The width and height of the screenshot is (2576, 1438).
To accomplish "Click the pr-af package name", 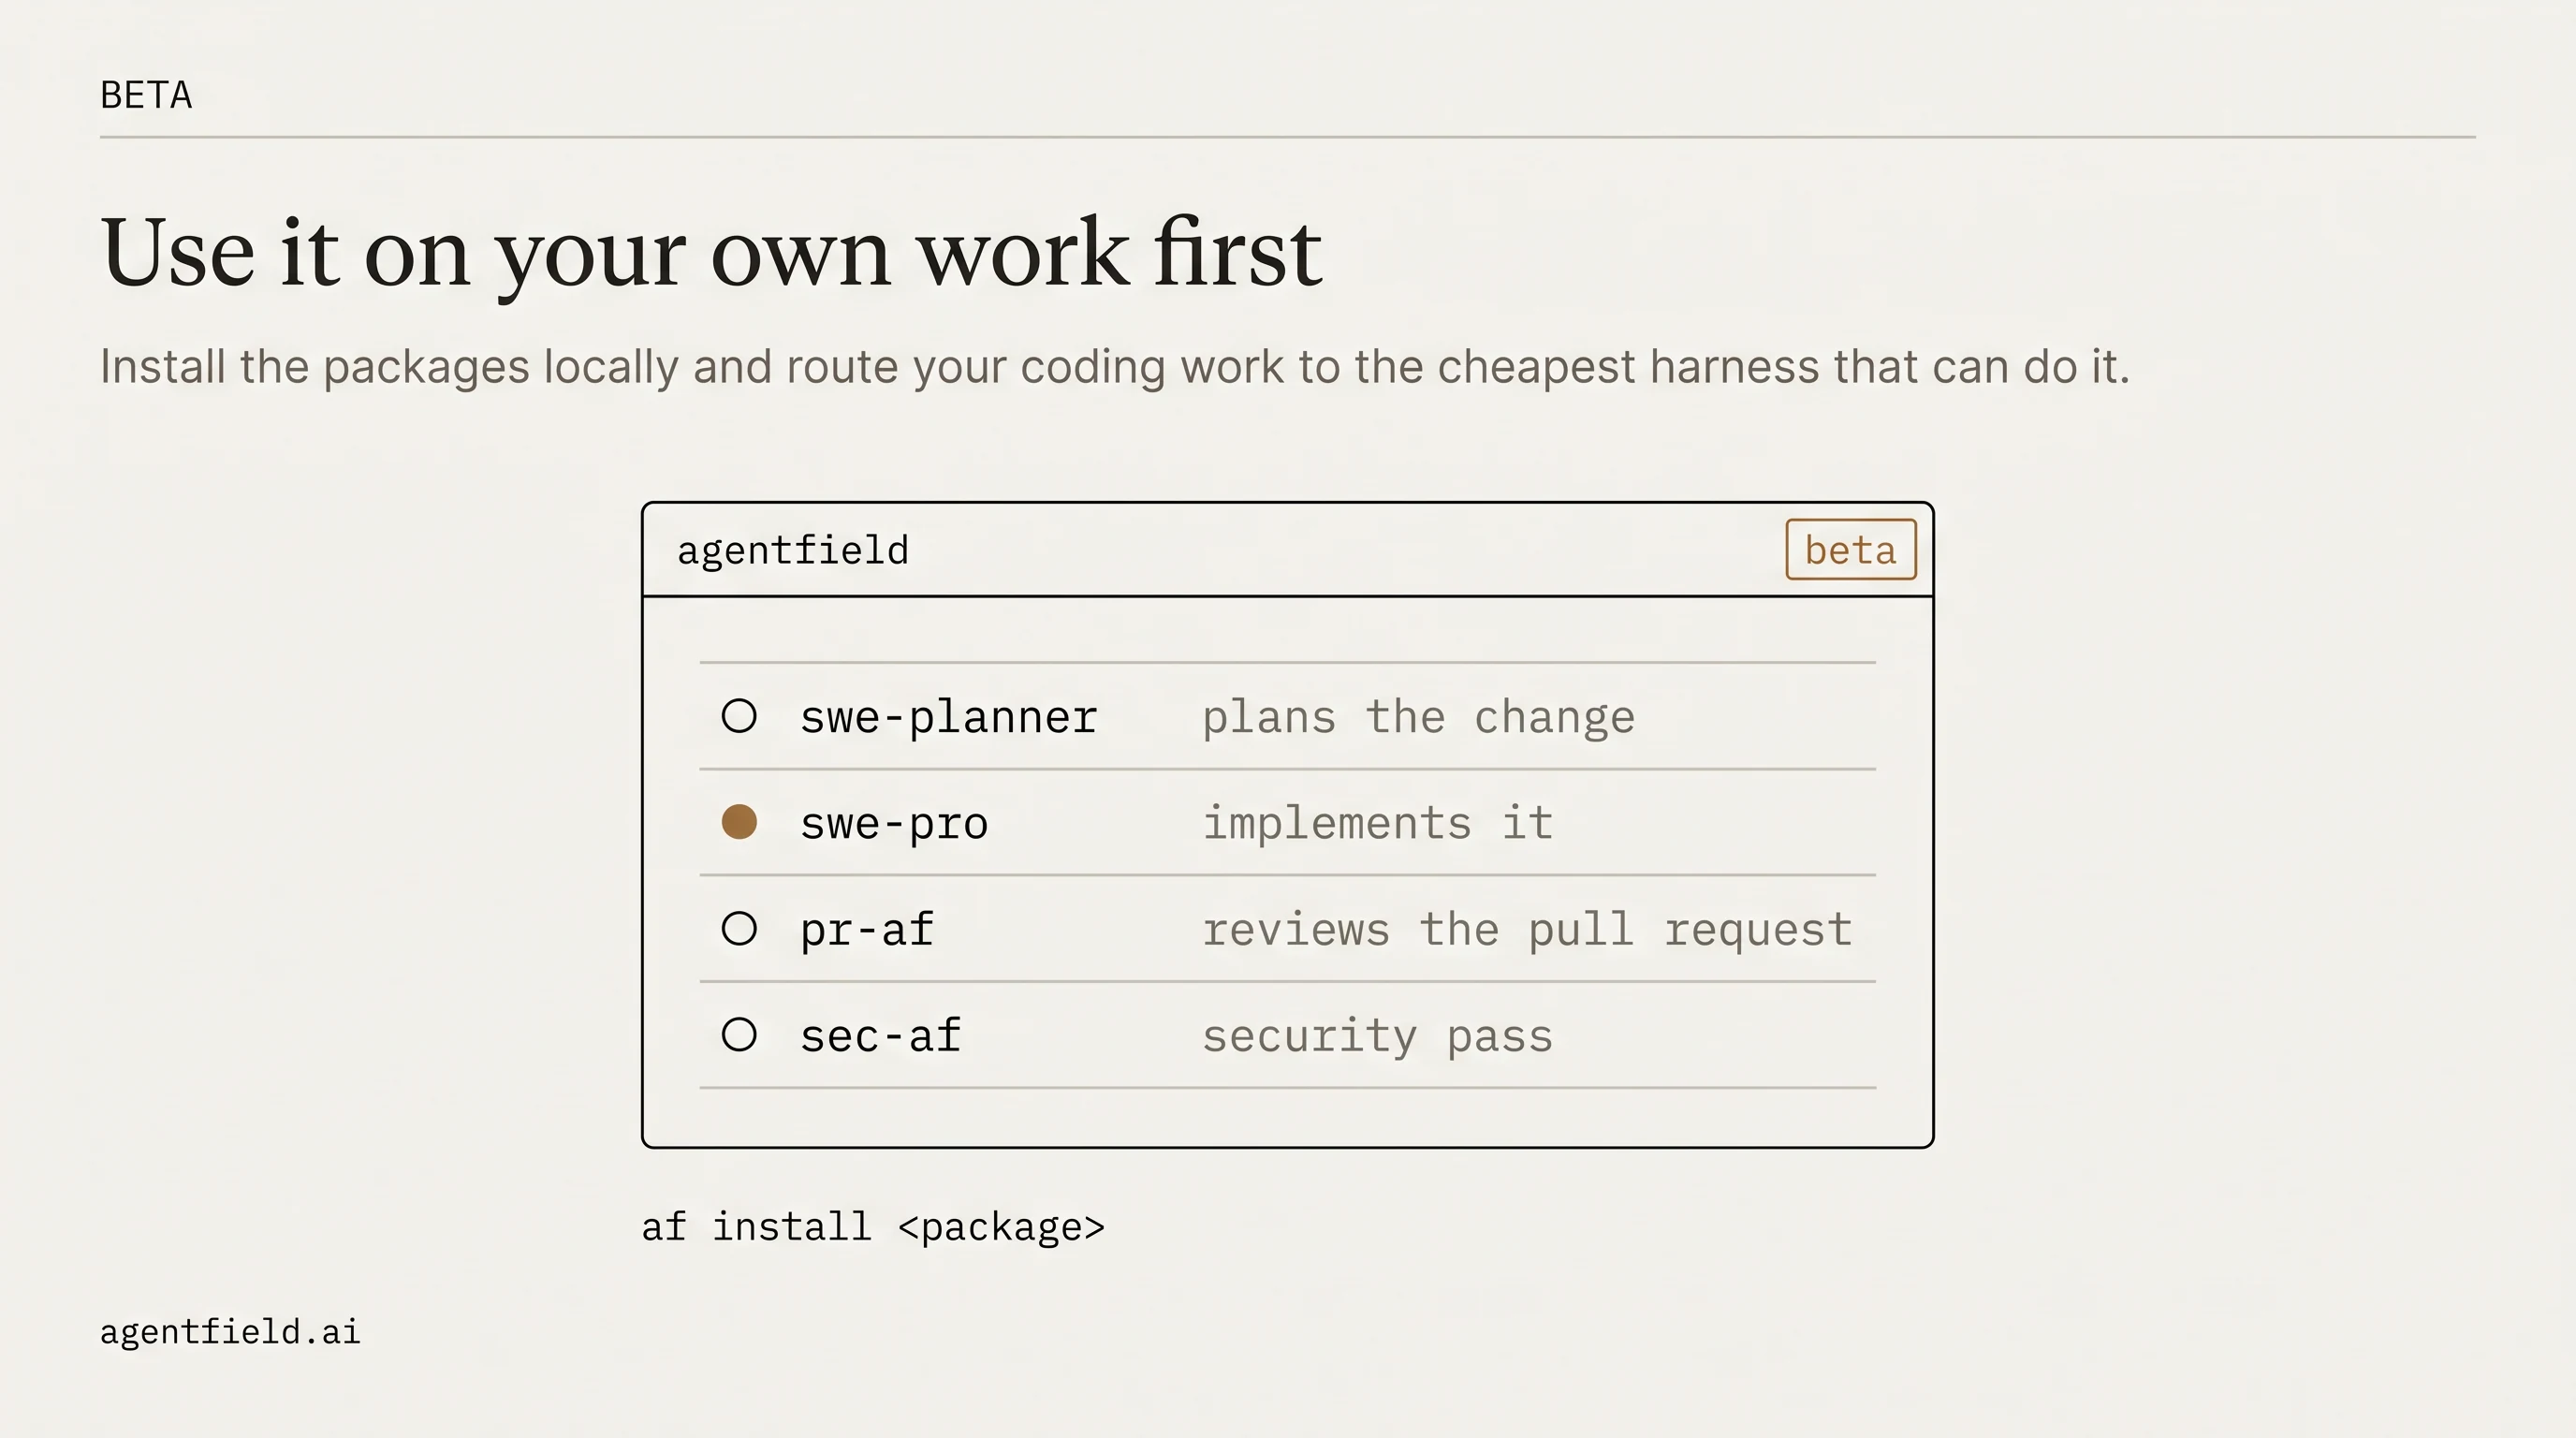I will (867, 930).
